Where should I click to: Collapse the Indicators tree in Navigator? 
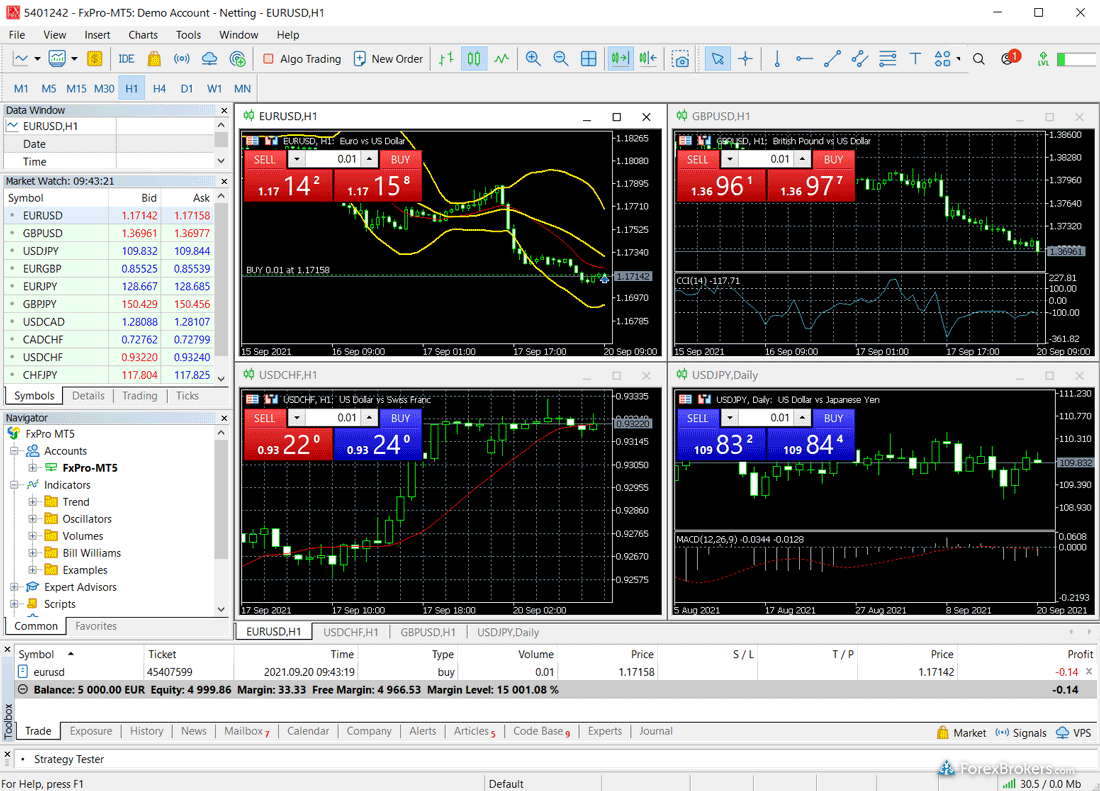coord(16,485)
